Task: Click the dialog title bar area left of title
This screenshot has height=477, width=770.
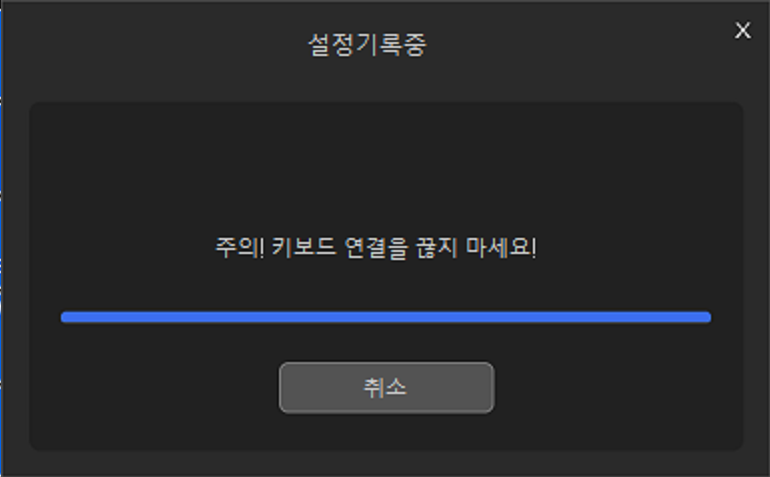Action: pos(155,45)
